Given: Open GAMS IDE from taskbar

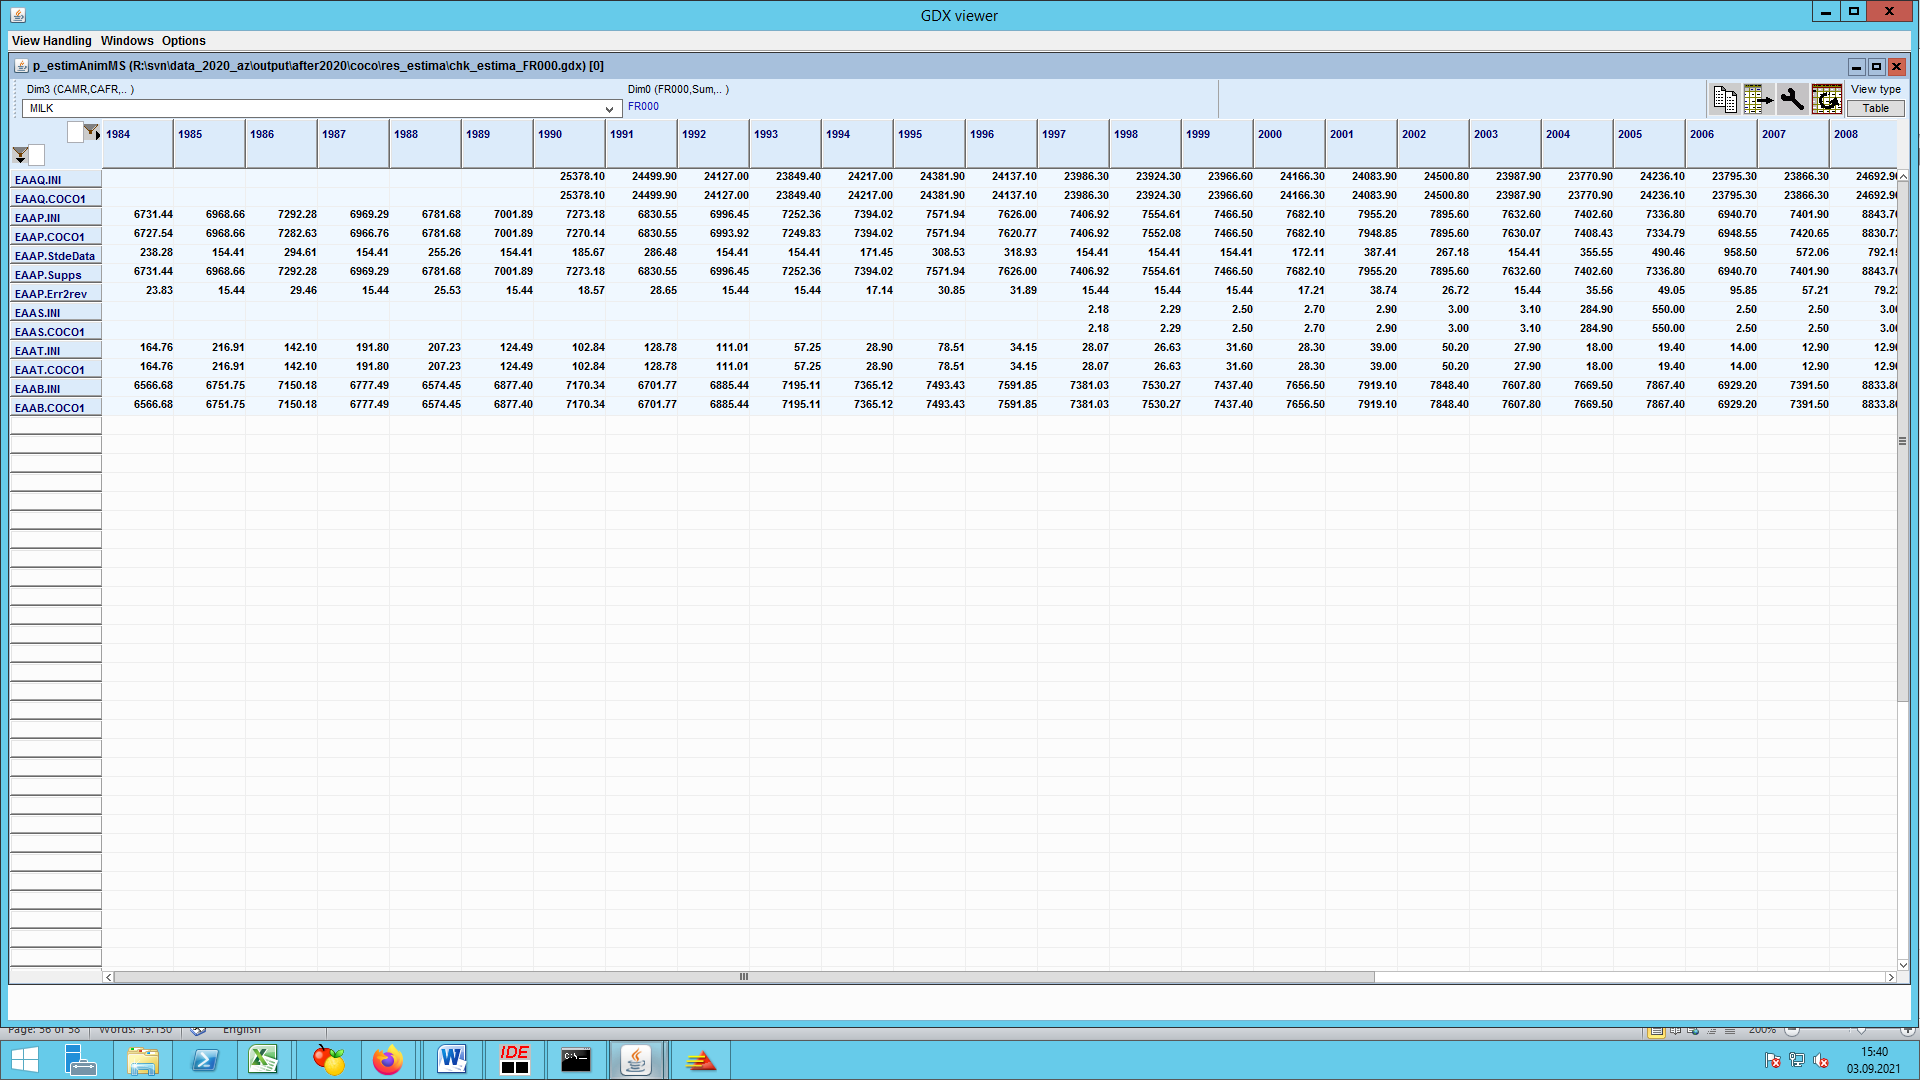Looking at the screenshot, I should [514, 1060].
